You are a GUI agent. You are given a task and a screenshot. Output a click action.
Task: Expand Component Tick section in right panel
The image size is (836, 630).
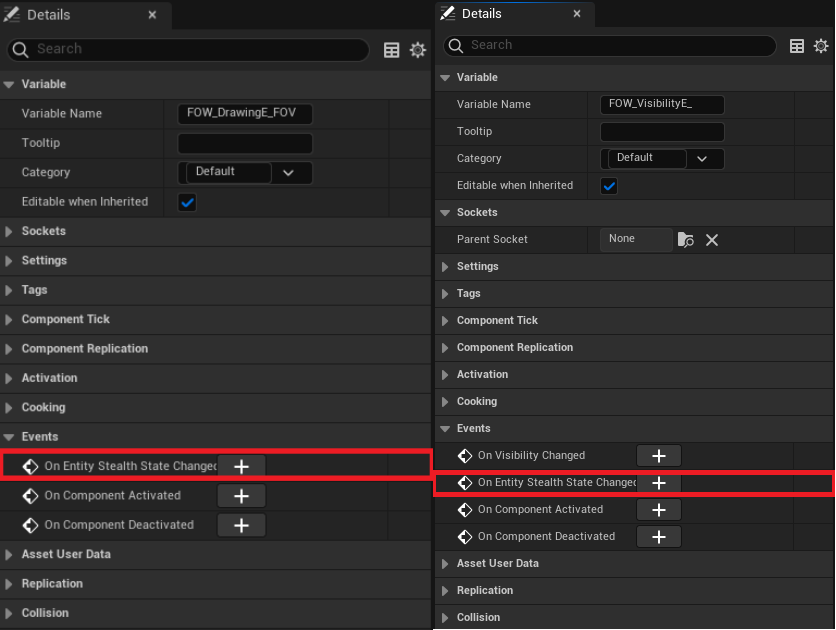pos(445,320)
